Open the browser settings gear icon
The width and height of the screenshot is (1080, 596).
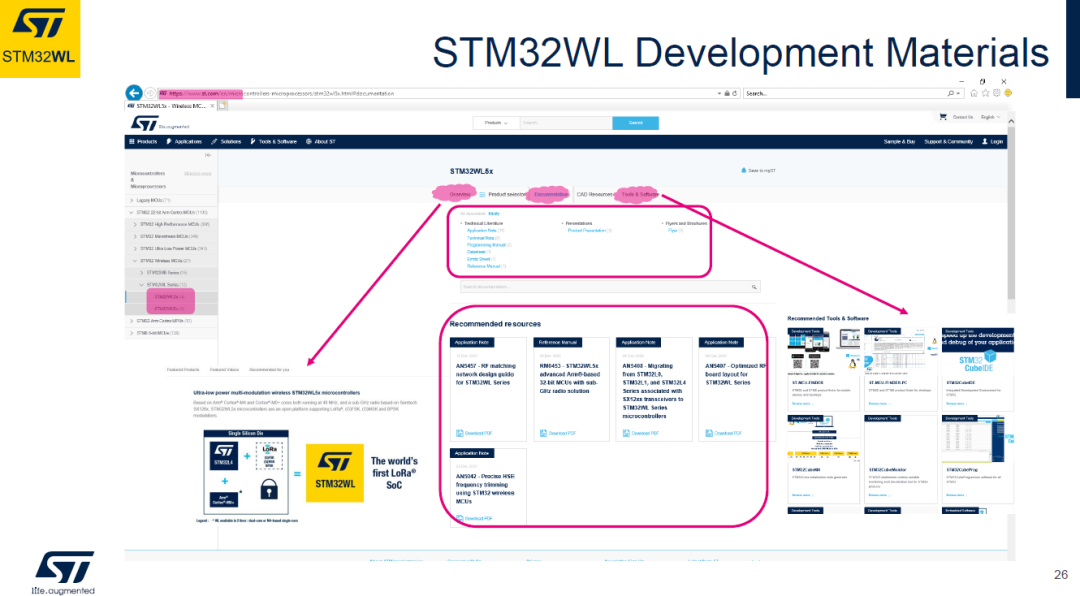997,93
